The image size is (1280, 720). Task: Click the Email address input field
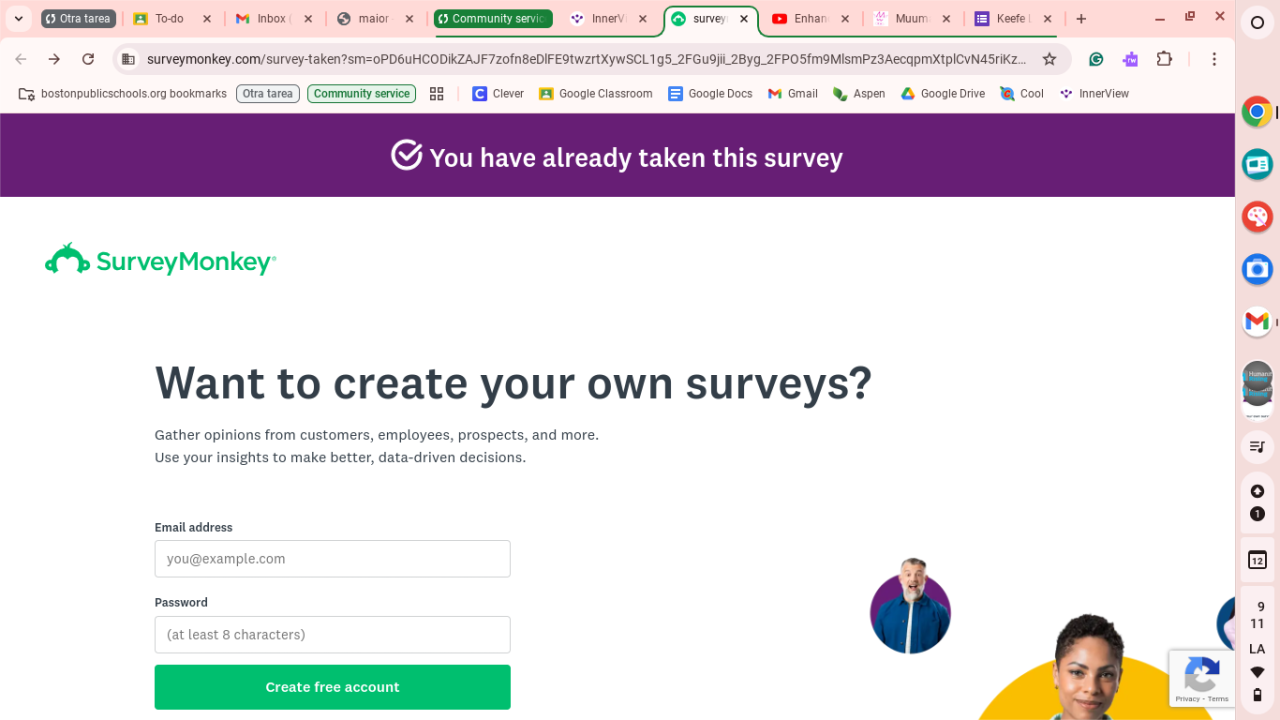point(332,559)
